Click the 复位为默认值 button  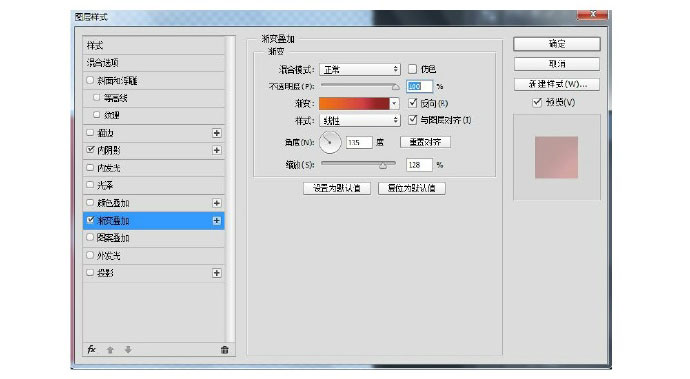tap(412, 188)
